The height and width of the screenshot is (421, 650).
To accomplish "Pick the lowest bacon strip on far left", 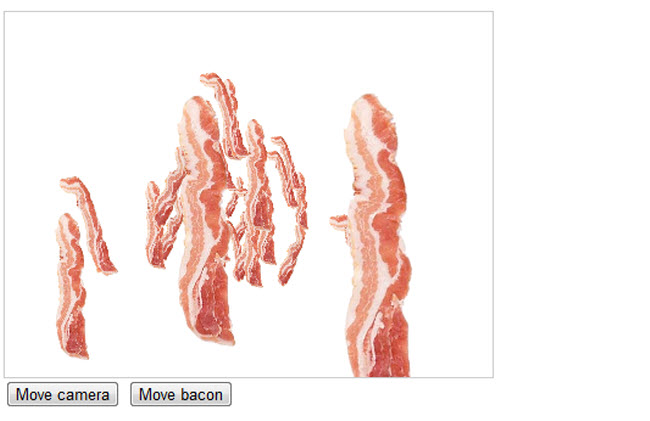I will [x=71, y=286].
